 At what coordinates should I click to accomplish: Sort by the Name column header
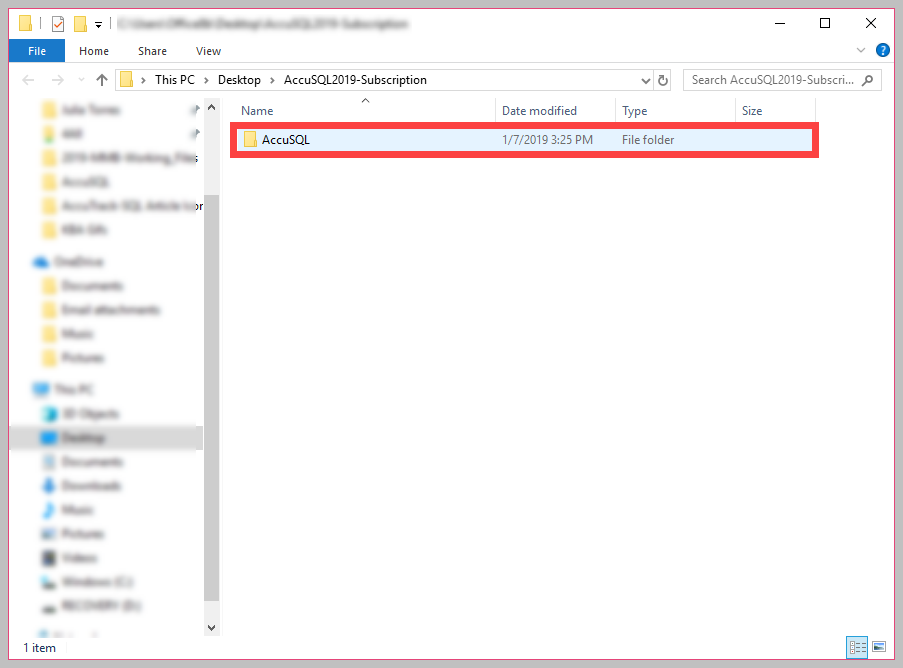(x=257, y=111)
